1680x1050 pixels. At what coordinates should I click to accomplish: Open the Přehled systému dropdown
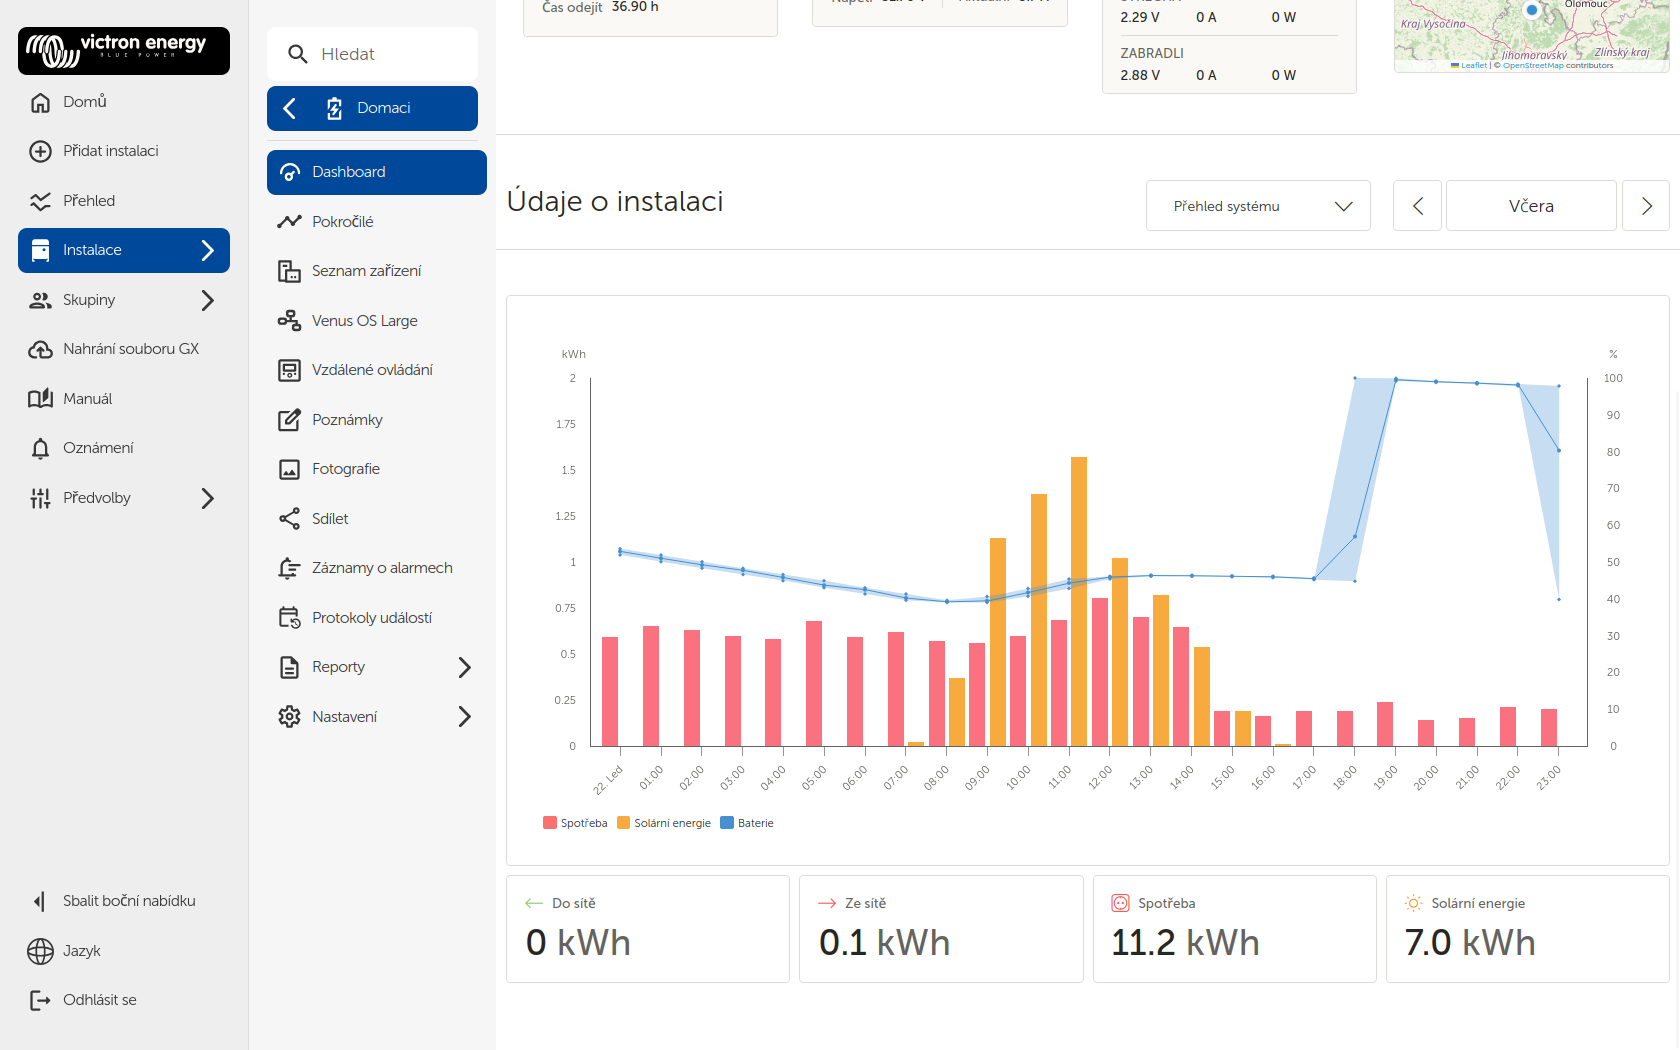(1257, 206)
